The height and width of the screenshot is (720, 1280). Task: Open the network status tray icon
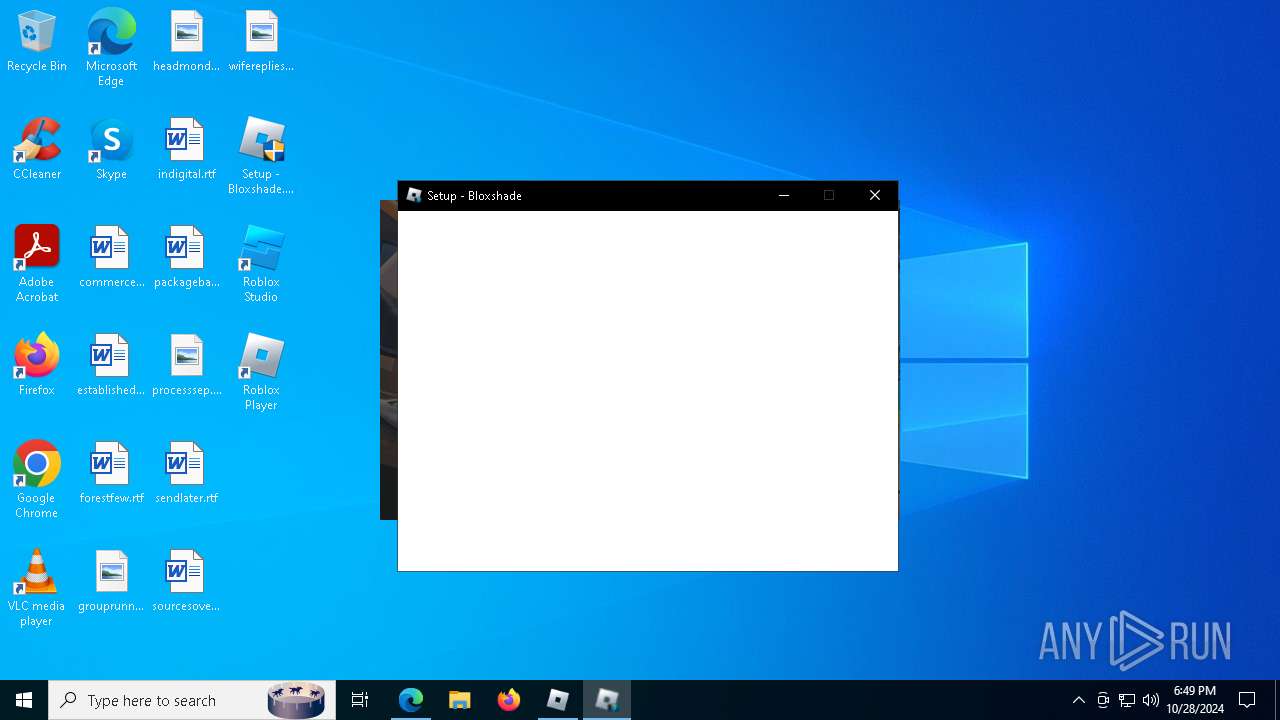[1127, 700]
